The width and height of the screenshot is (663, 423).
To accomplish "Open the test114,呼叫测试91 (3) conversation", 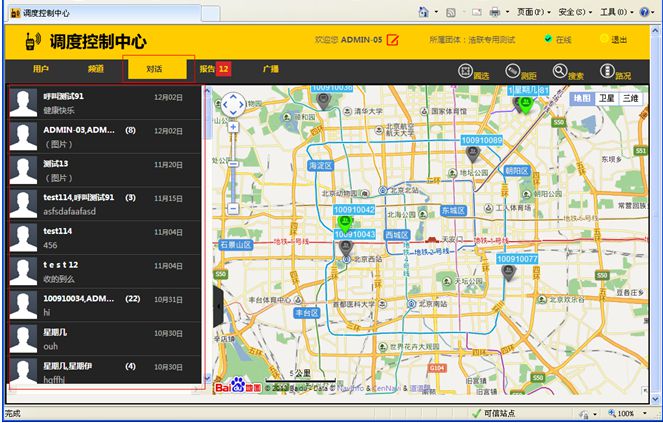I will 104,204.
